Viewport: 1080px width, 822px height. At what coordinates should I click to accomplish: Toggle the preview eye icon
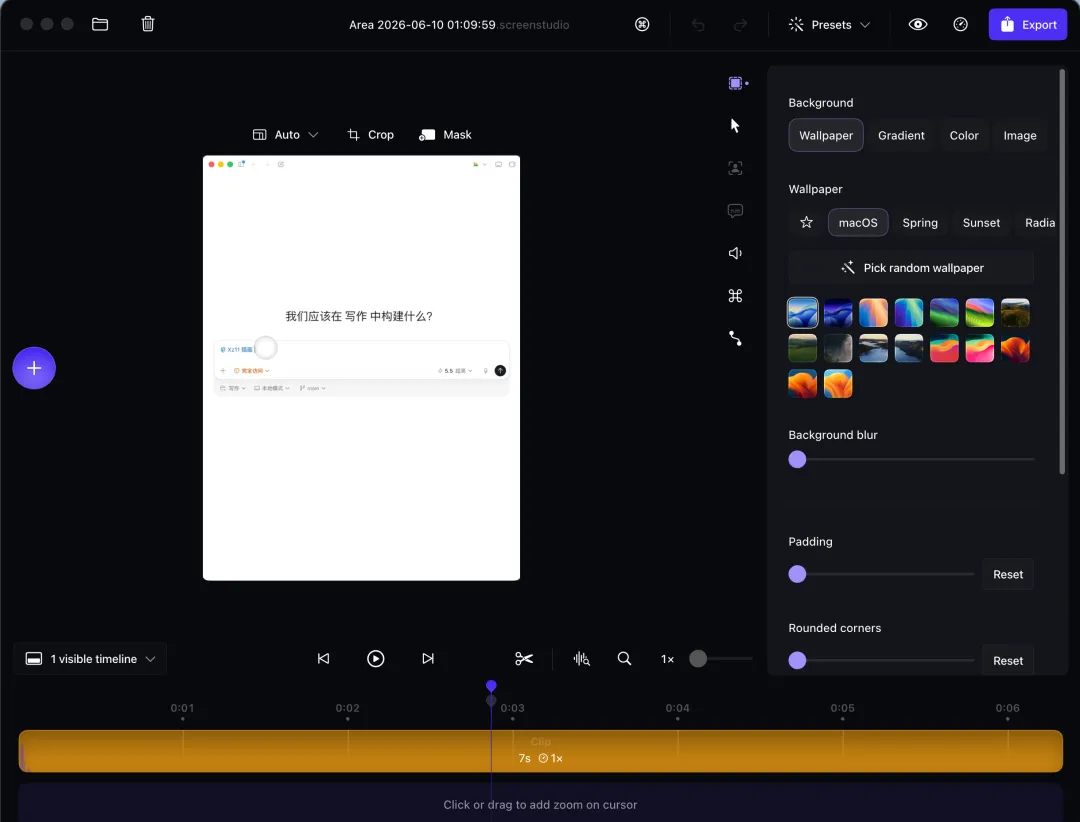[917, 24]
